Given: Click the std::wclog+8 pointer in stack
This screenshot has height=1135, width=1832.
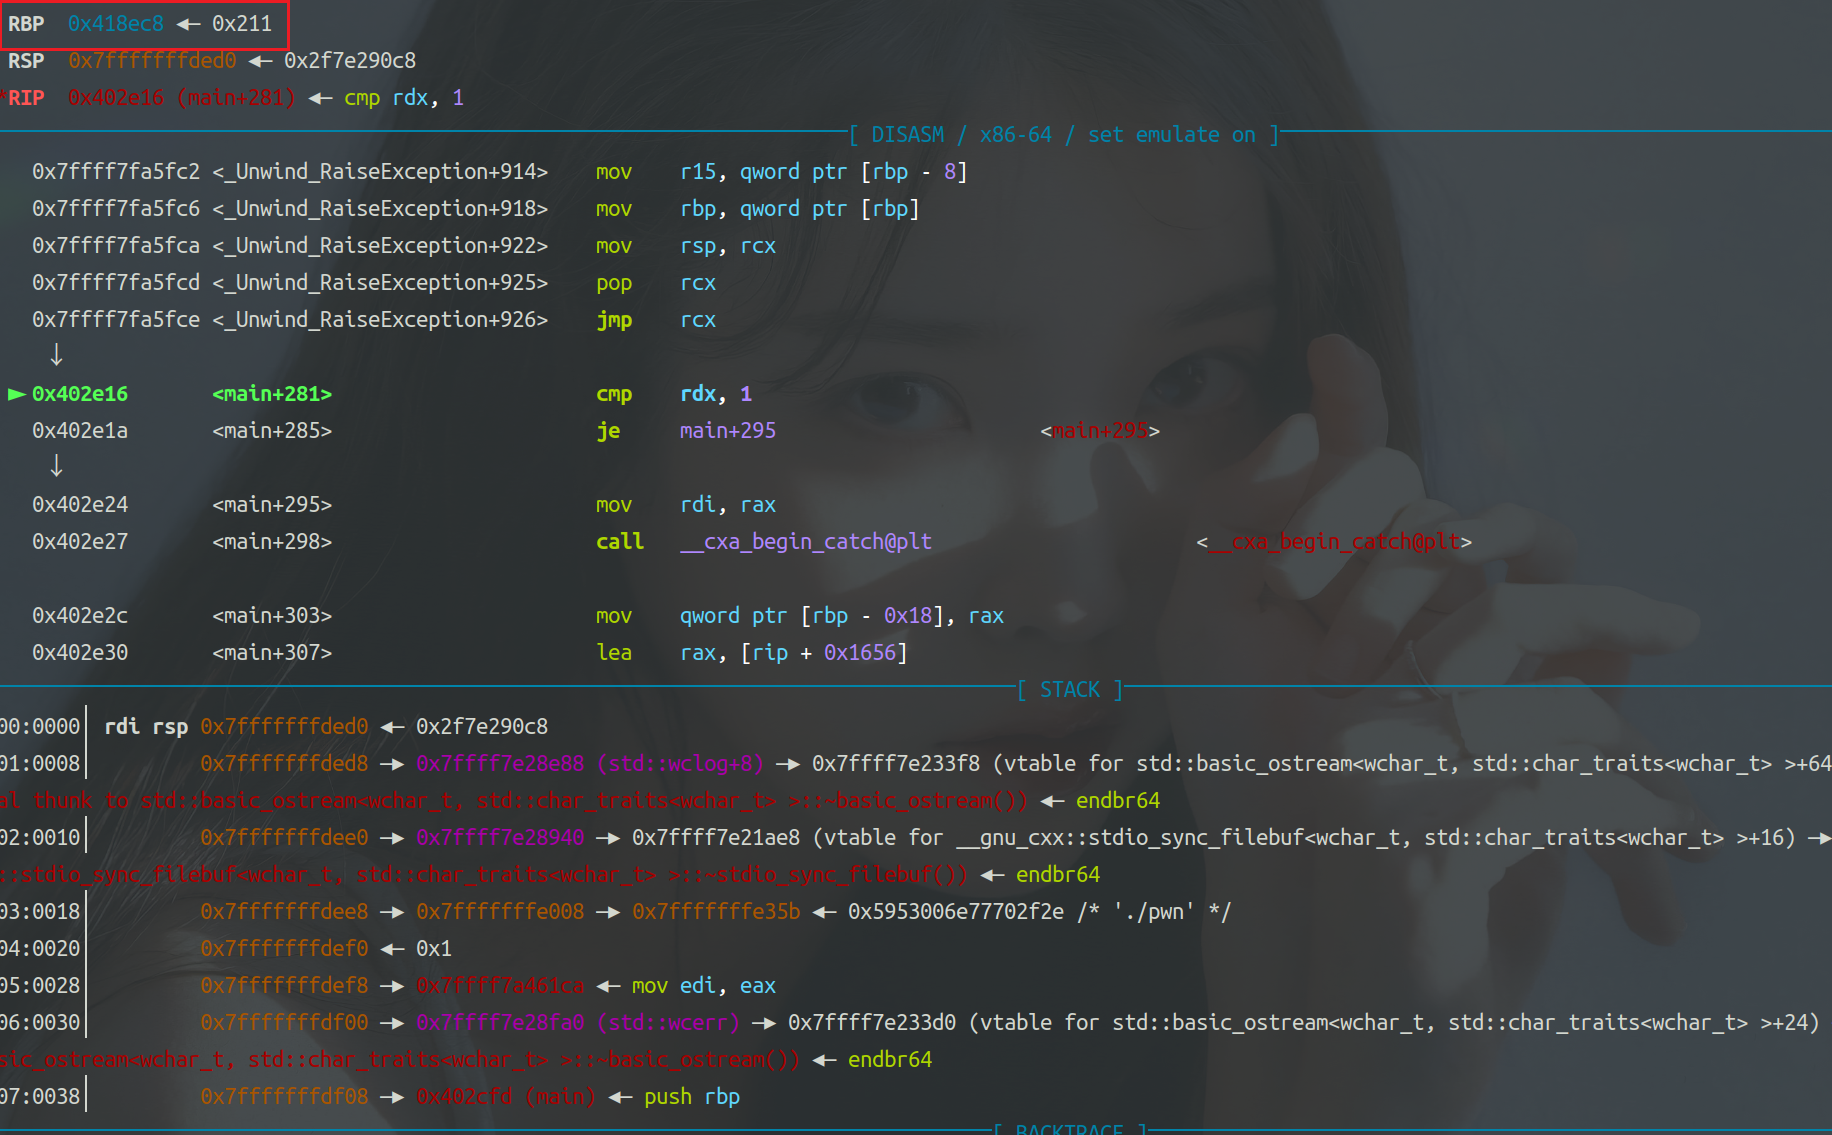Looking at the screenshot, I should point(589,764).
